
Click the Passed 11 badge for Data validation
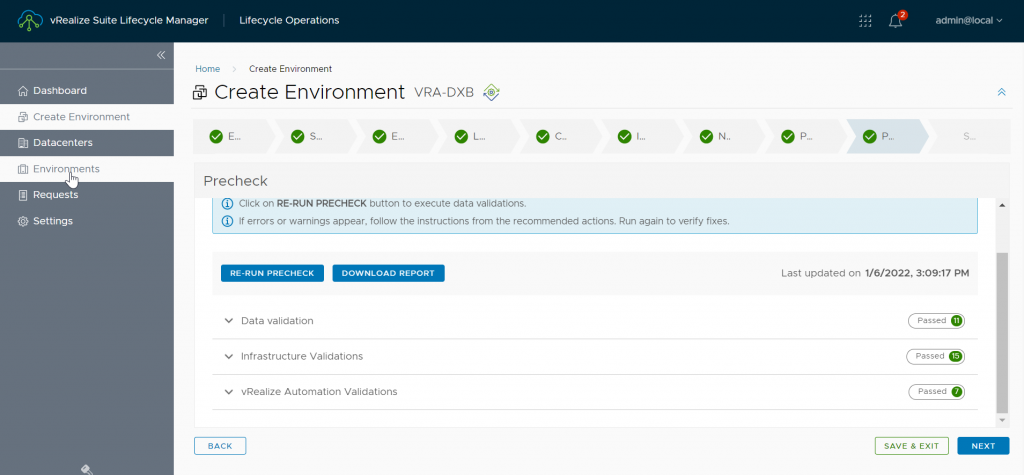tap(936, 321)
